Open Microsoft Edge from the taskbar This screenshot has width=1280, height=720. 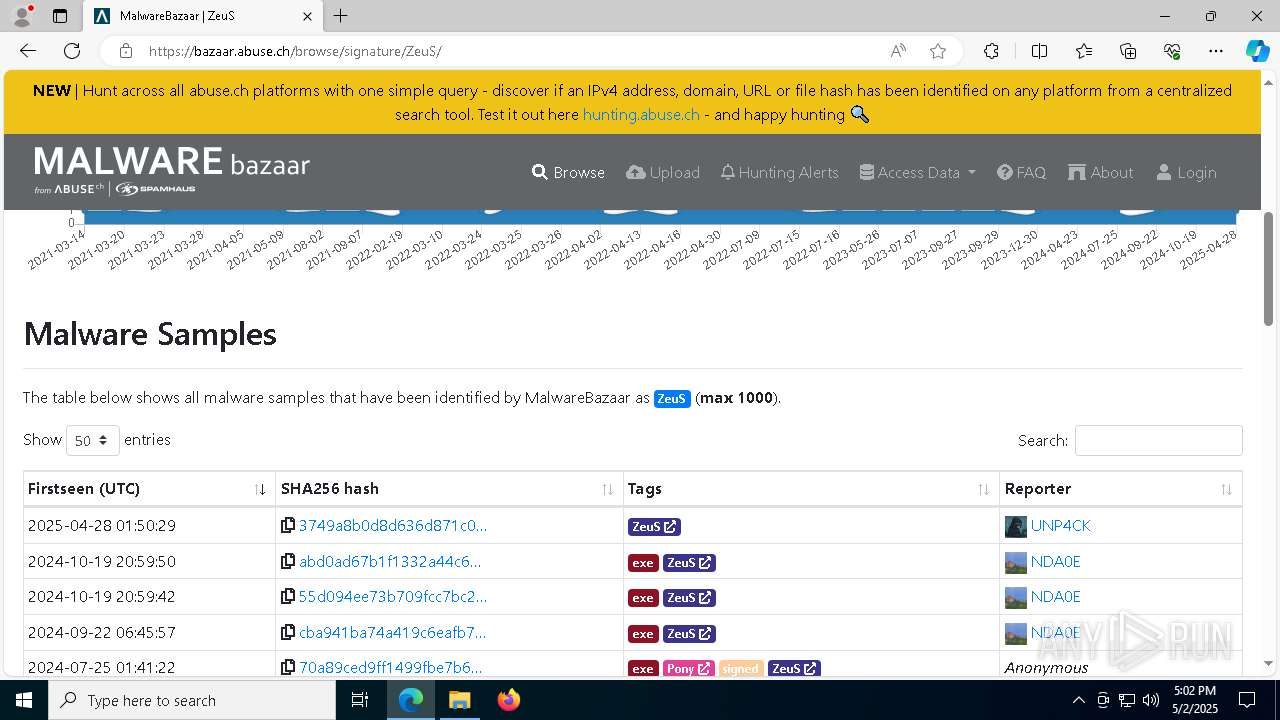[x=411, y=700]
